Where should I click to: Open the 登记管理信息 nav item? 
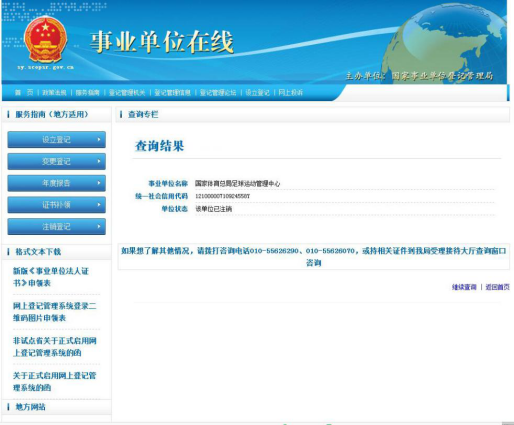172,92
